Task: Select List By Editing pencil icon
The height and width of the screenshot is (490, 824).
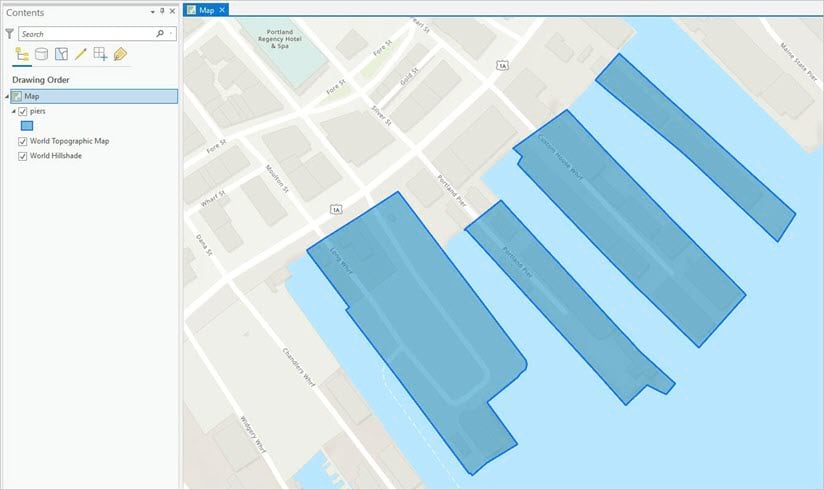Action: pos(80,54)
